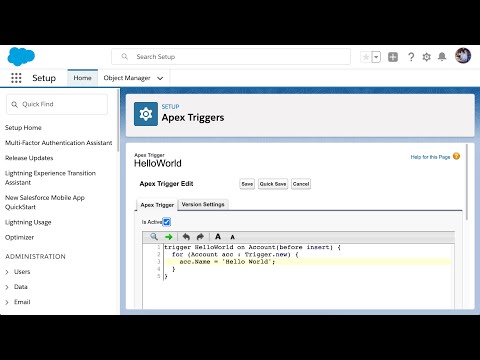Viewport: 480px width, 360px height.
Task: Open the help question mark icon
Action: pyautogui.click(x=411, y=57)
